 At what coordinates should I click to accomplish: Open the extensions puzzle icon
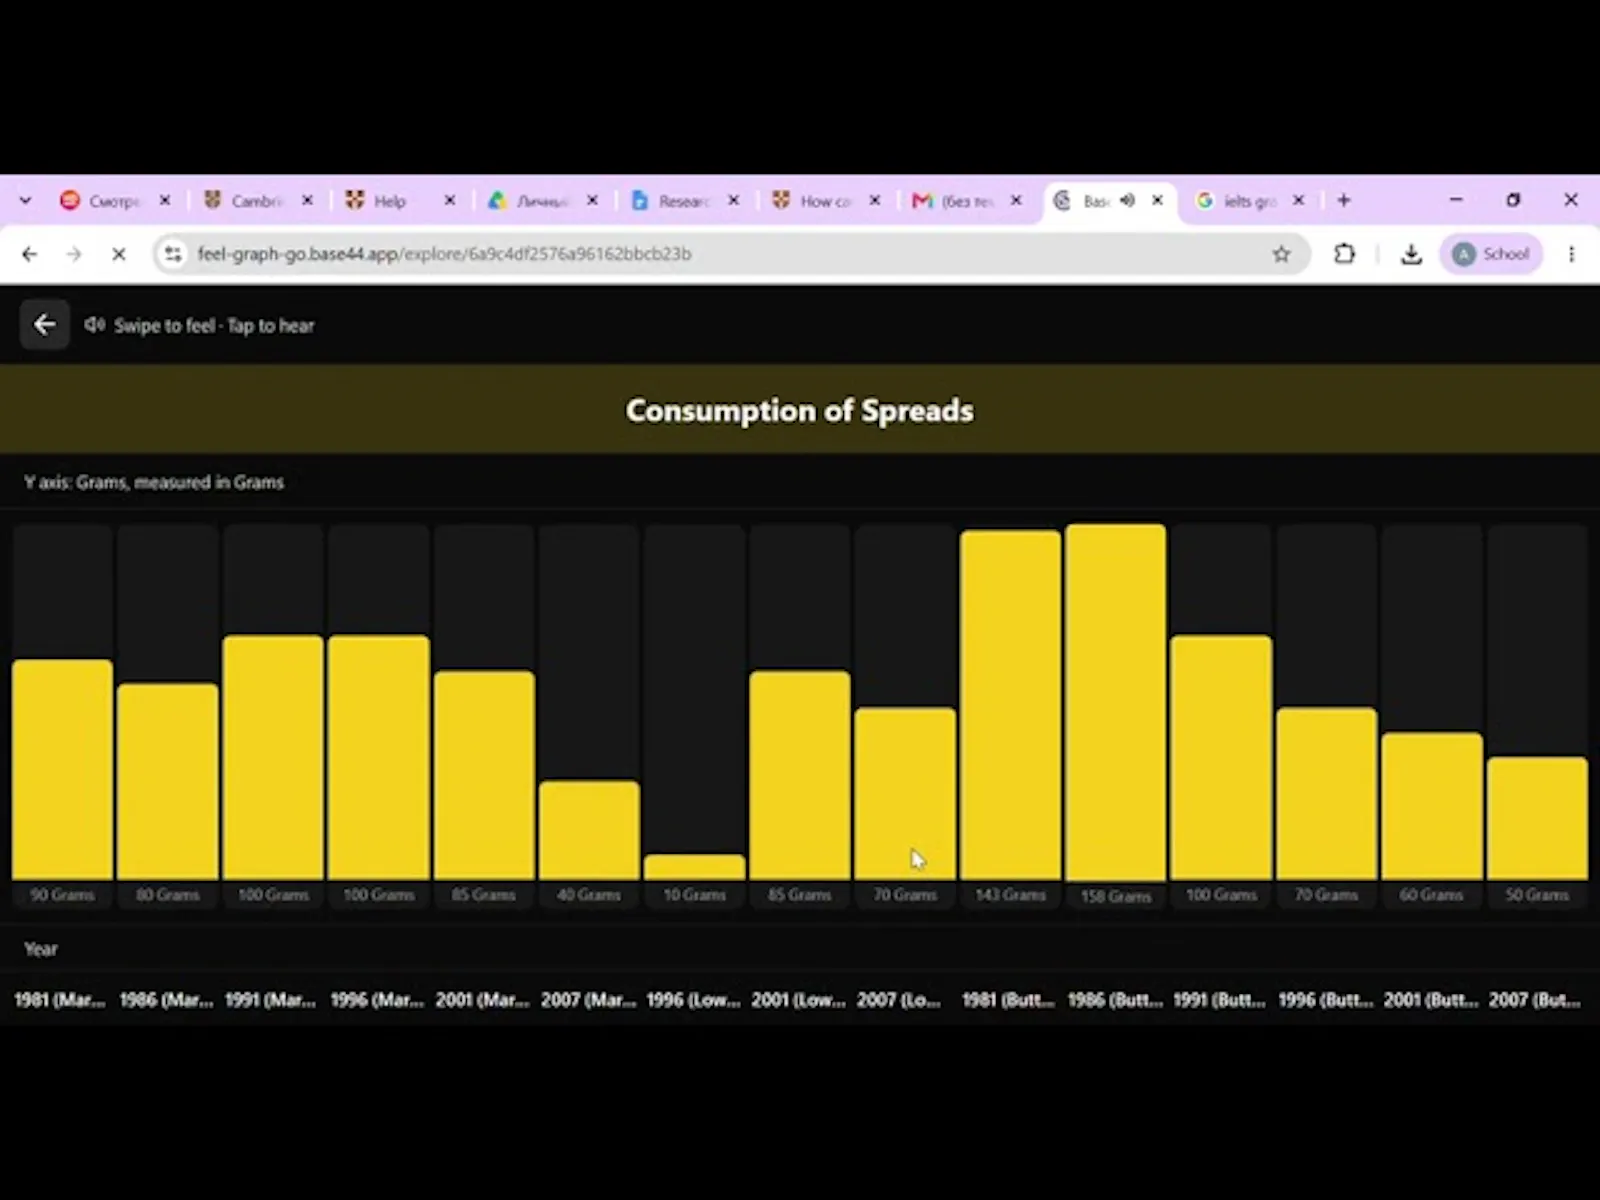point(1344,254)
